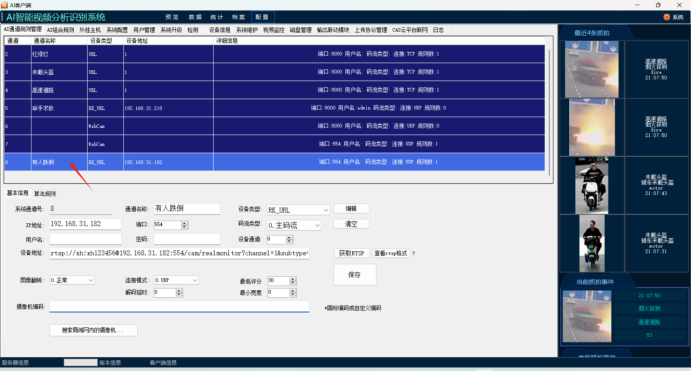
Task: Click the 保存 button
Action: [x=355, y=275]
